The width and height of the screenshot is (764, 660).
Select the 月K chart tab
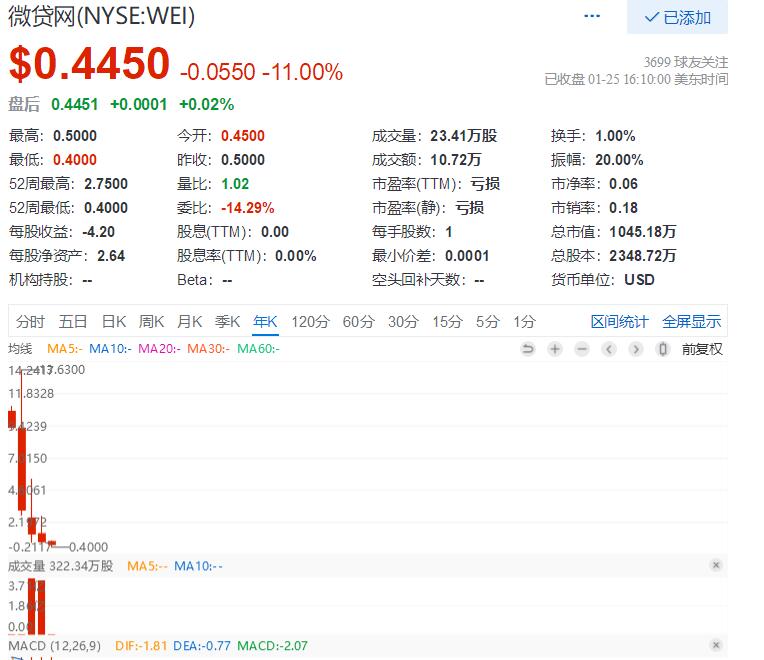(x=190, y=321)
